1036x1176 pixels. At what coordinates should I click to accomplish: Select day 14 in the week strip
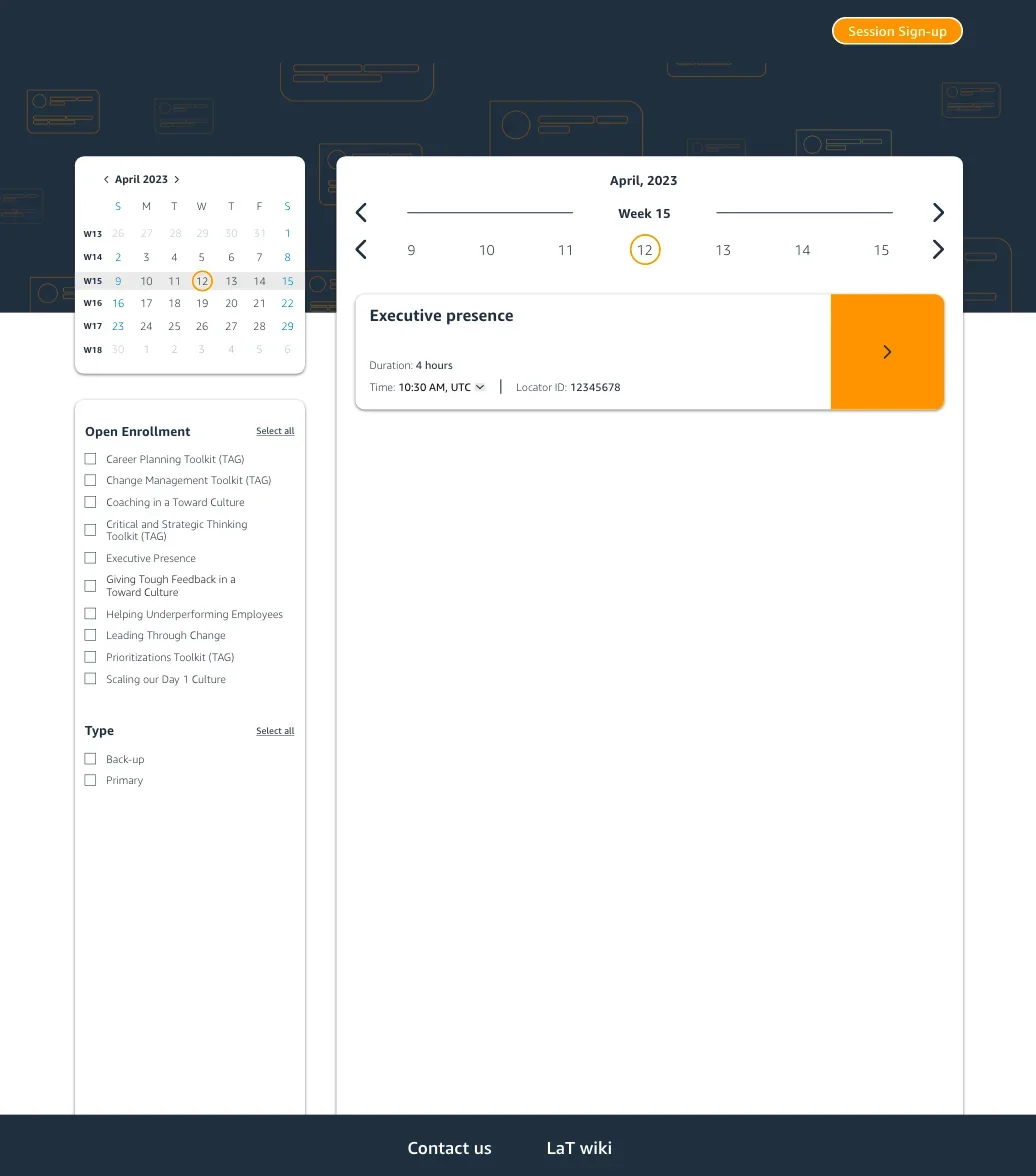[x=803, y=250]
